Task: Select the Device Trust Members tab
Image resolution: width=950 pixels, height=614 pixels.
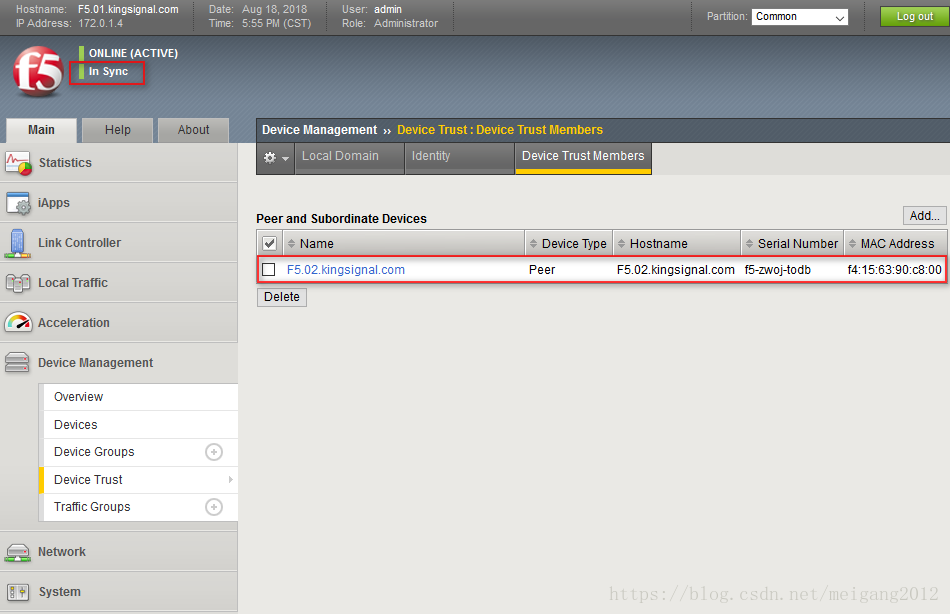Action: tap(583, 156)
